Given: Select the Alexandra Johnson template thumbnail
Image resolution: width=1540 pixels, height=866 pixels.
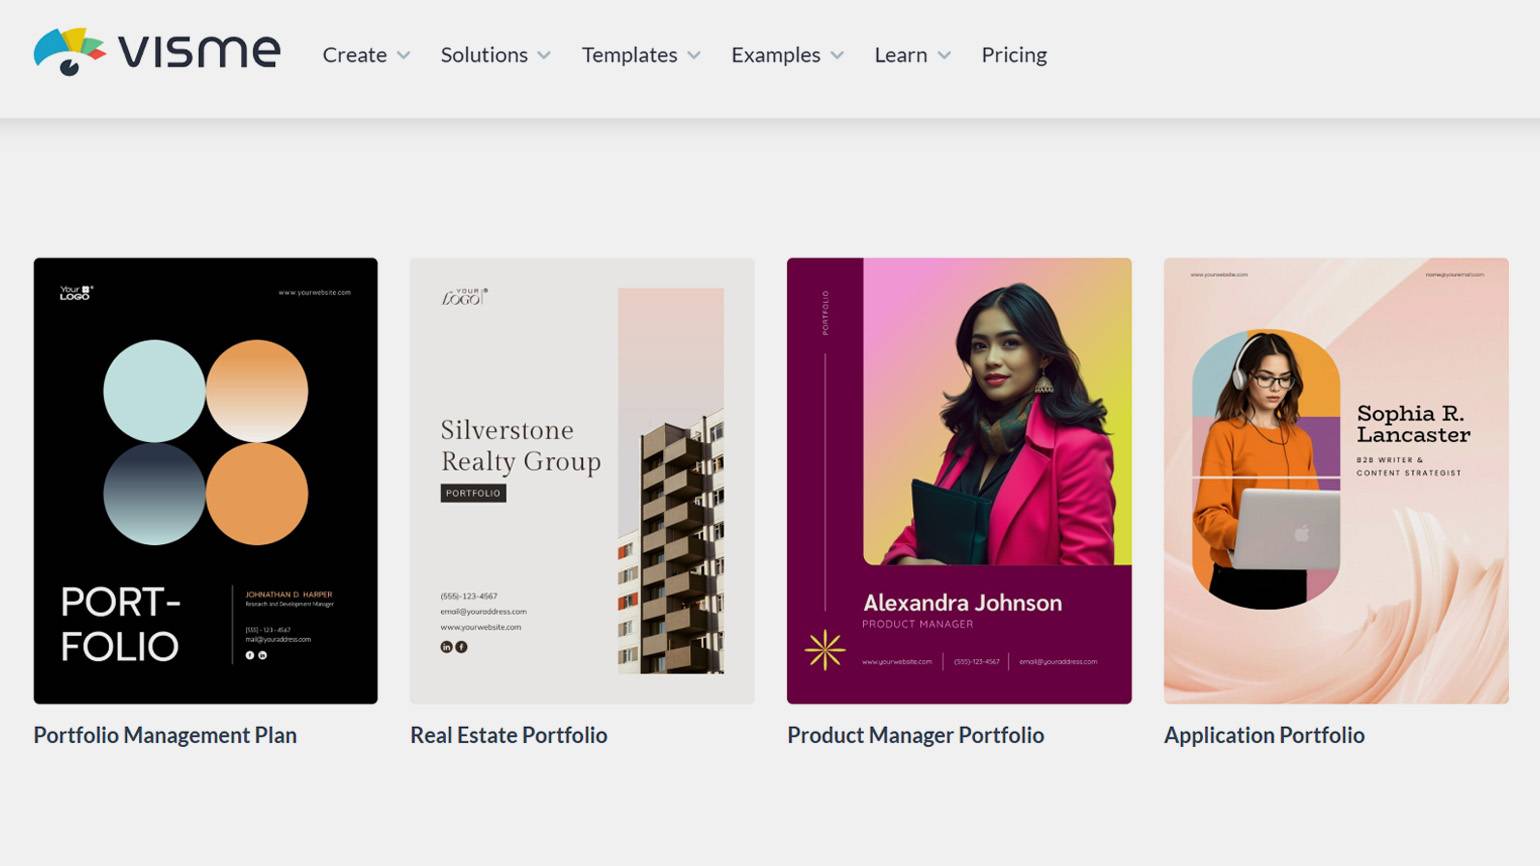Looking at the screenshot, I should [959, 480].
